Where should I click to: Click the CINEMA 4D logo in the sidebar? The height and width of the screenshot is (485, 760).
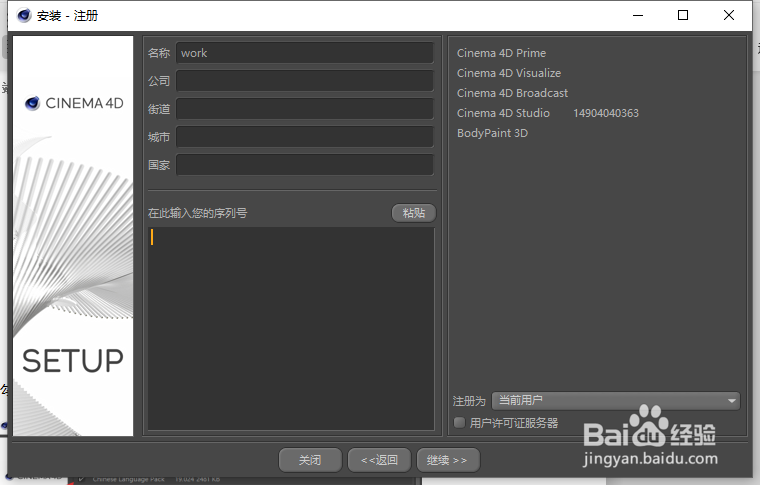pos(74,103)
